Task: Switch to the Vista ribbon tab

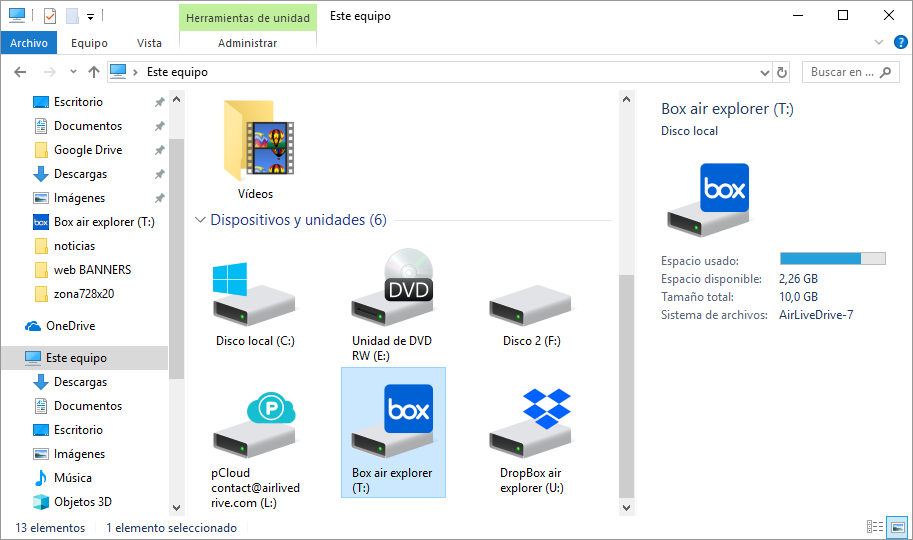Action: [149, 43]
